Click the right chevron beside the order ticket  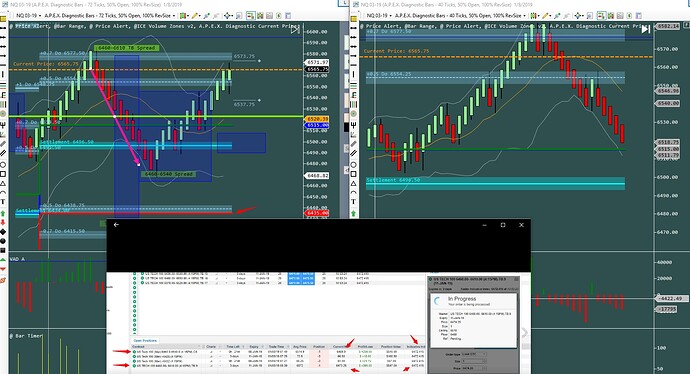point(525,333)
